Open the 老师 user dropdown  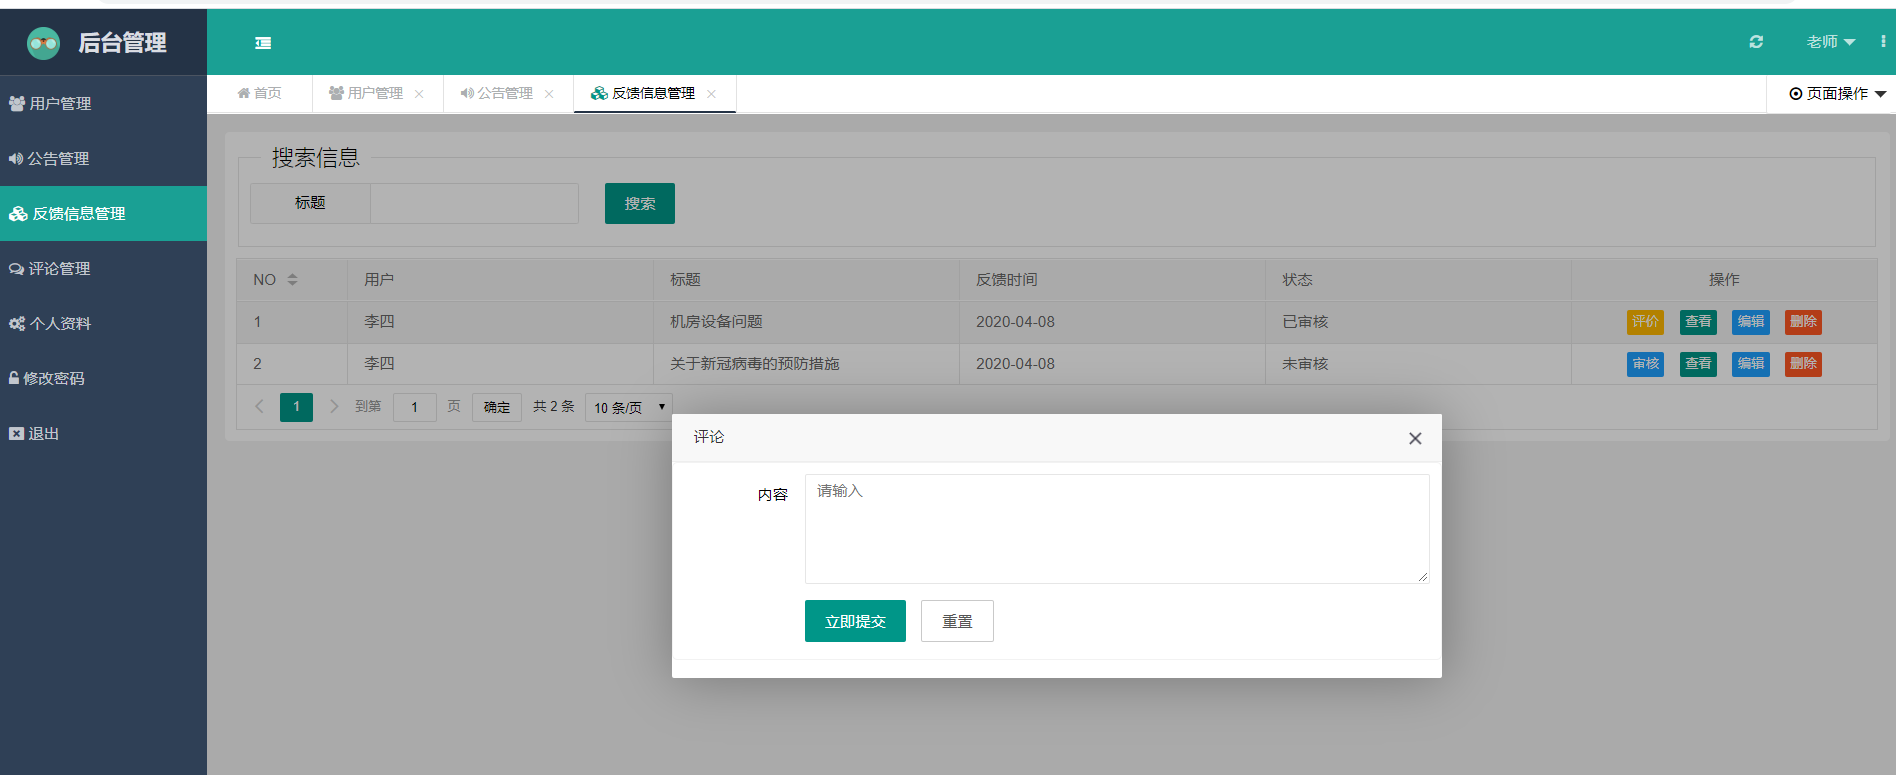pos(1830,42)
